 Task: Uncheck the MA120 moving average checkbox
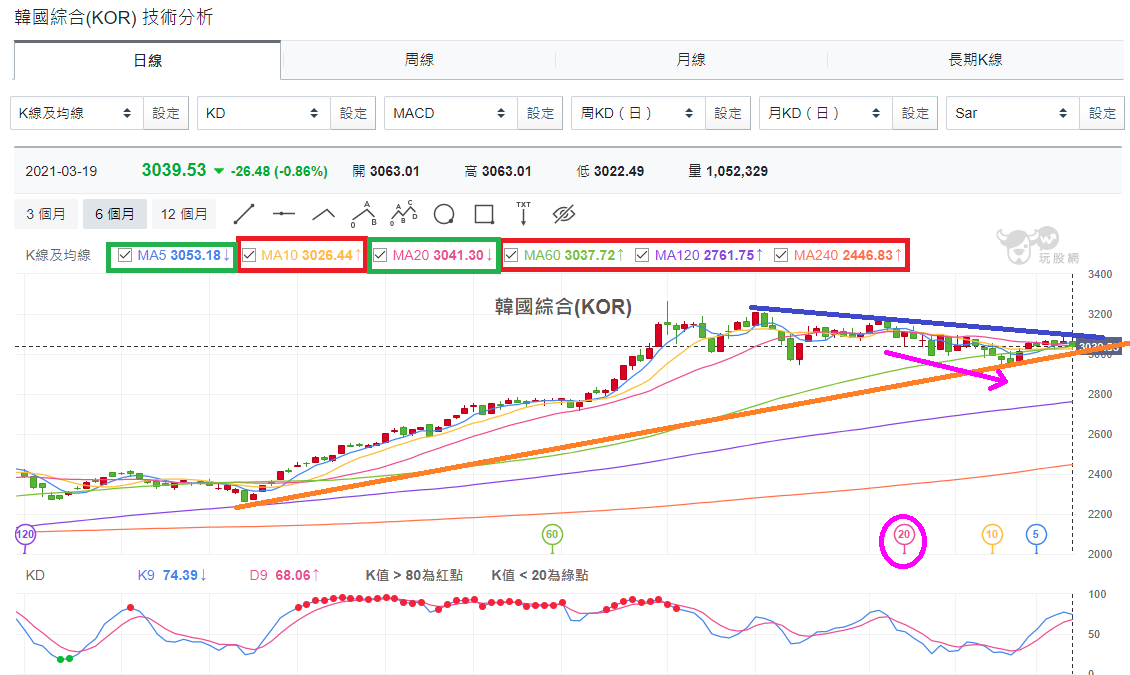tap(642, 255)
